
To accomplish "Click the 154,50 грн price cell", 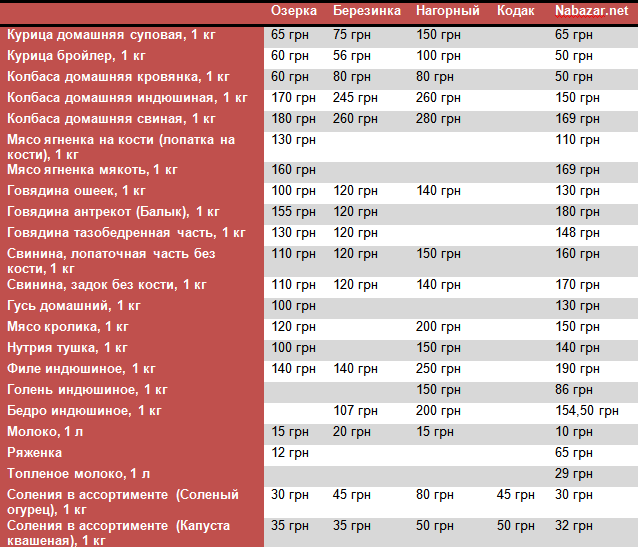I will tap(587, 410).
